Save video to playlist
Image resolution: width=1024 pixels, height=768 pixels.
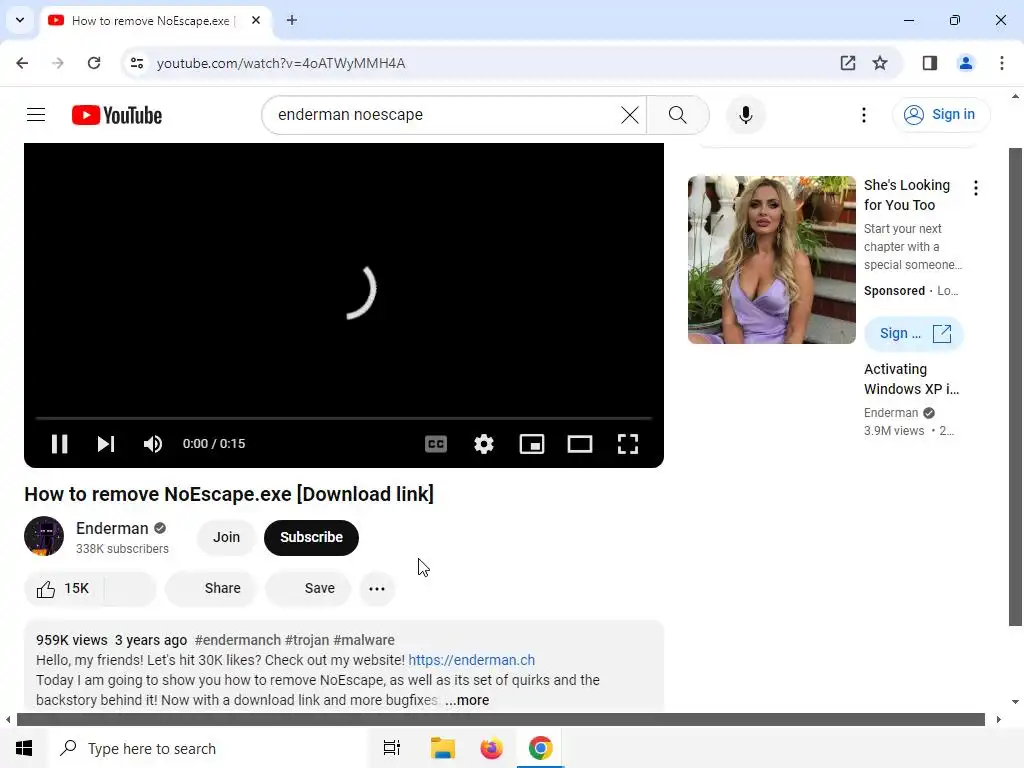308,588
